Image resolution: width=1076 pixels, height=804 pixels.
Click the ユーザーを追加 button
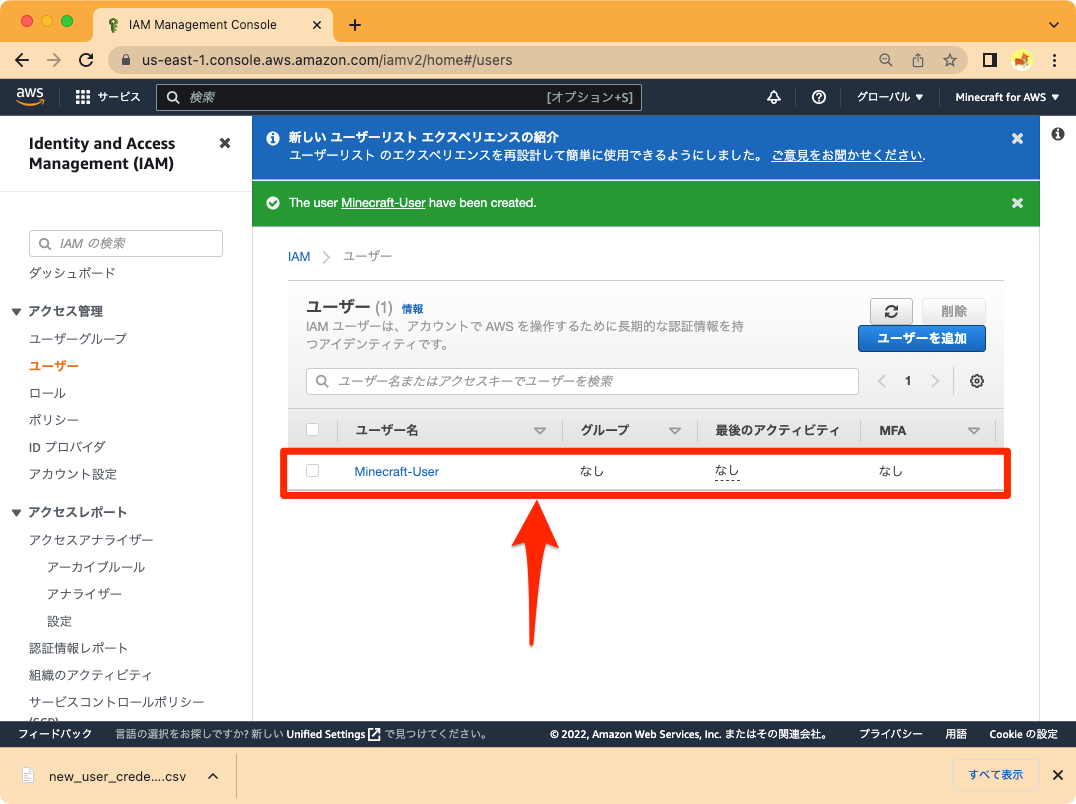921,338
